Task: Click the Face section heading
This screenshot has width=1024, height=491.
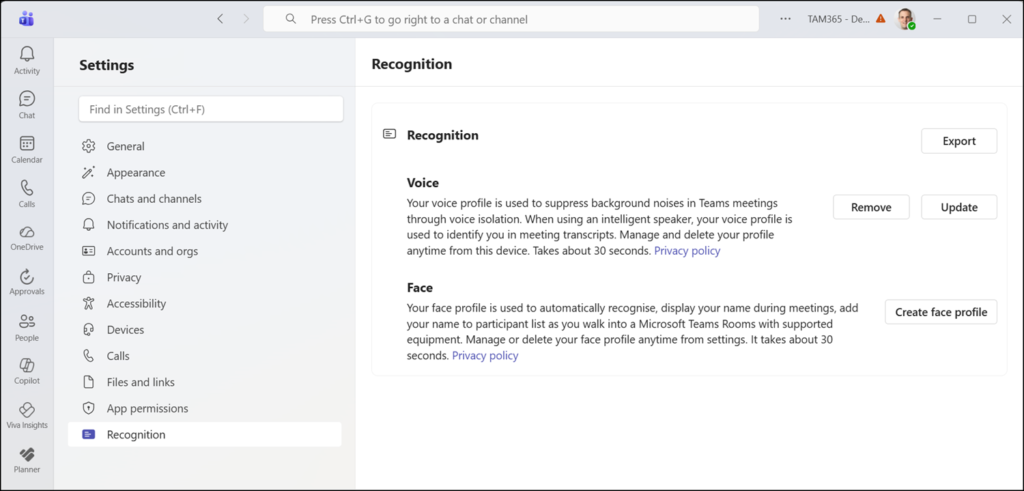Action: click(x=420, y=287)
